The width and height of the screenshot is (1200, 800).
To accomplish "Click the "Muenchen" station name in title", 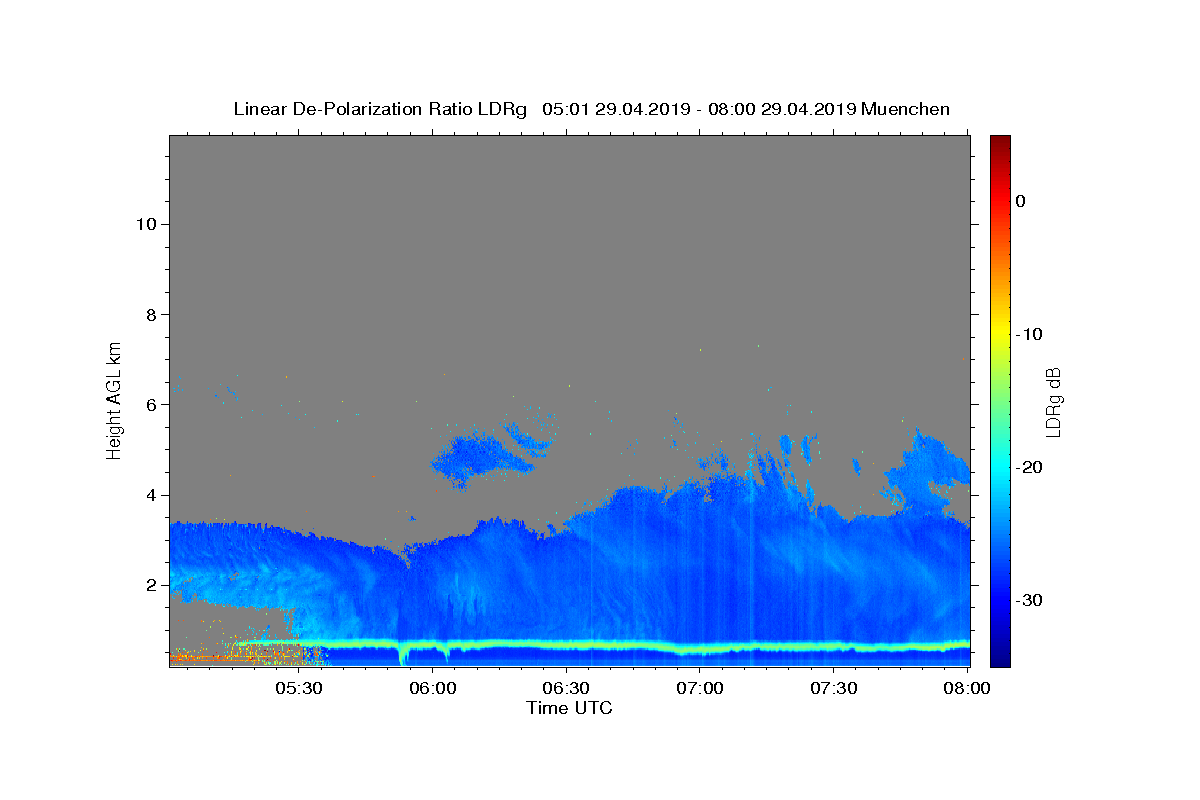I will point(905,110).
